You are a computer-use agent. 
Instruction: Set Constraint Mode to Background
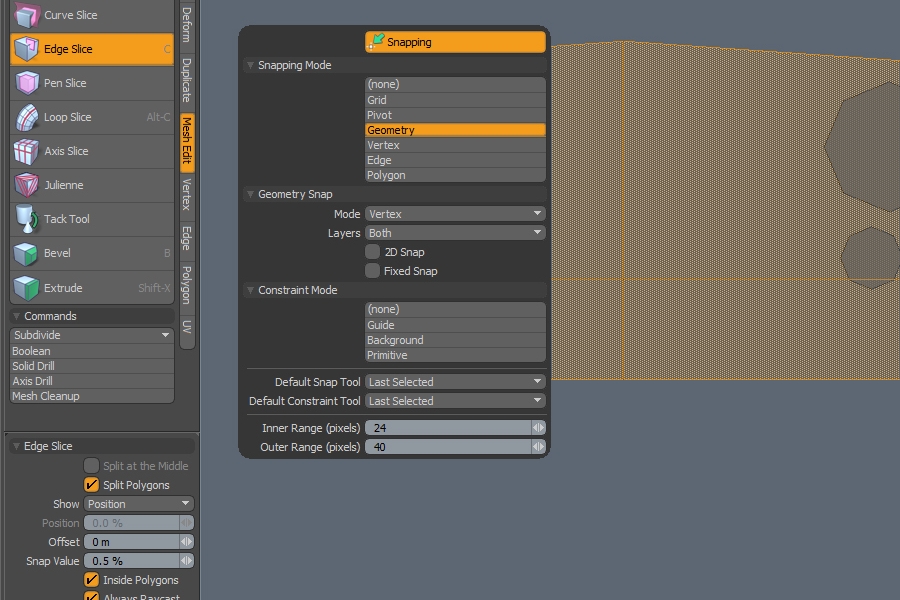(455, 340)
